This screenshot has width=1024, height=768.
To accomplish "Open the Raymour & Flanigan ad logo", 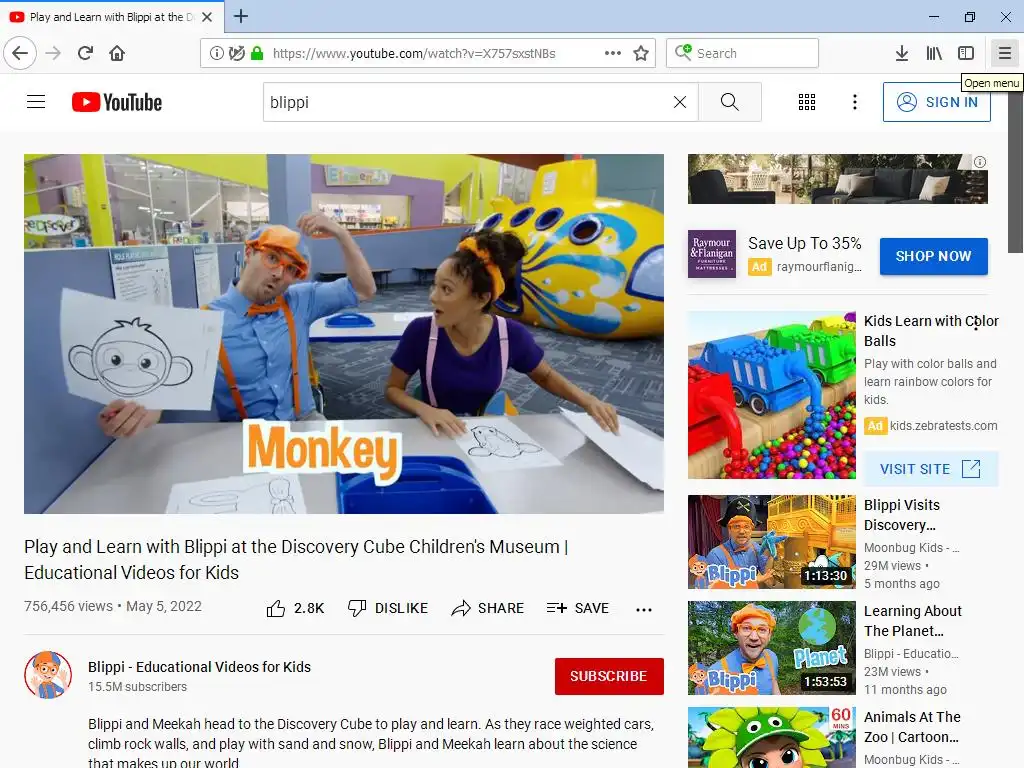I will (x=712, y=254).
